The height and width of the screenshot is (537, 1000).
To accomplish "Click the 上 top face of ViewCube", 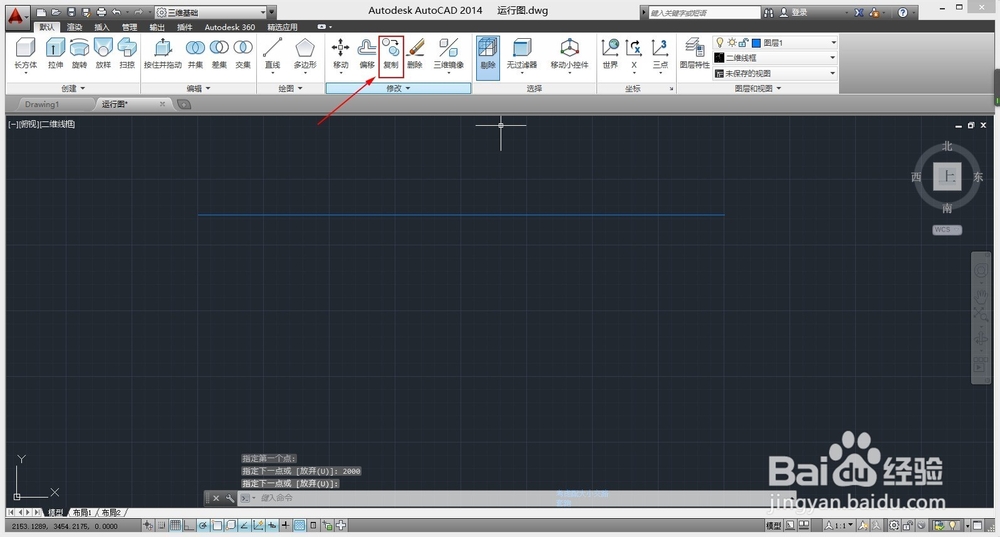I will pyautogui.click(x=948, y=176).
